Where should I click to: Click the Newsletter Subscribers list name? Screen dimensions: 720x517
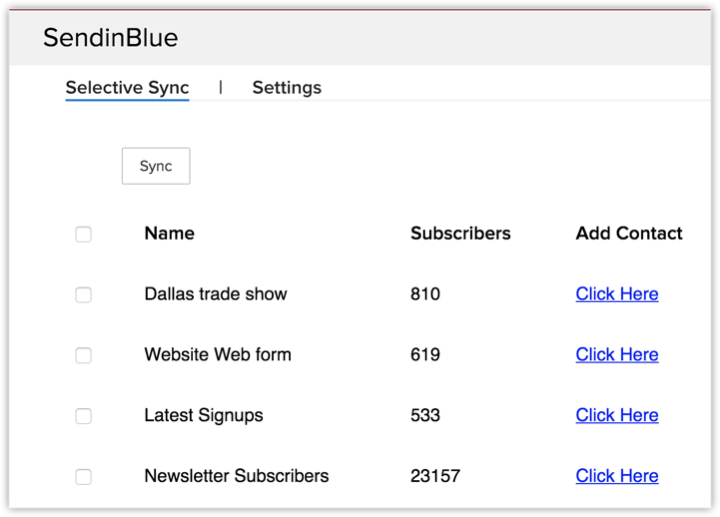[x=236, y=476]
